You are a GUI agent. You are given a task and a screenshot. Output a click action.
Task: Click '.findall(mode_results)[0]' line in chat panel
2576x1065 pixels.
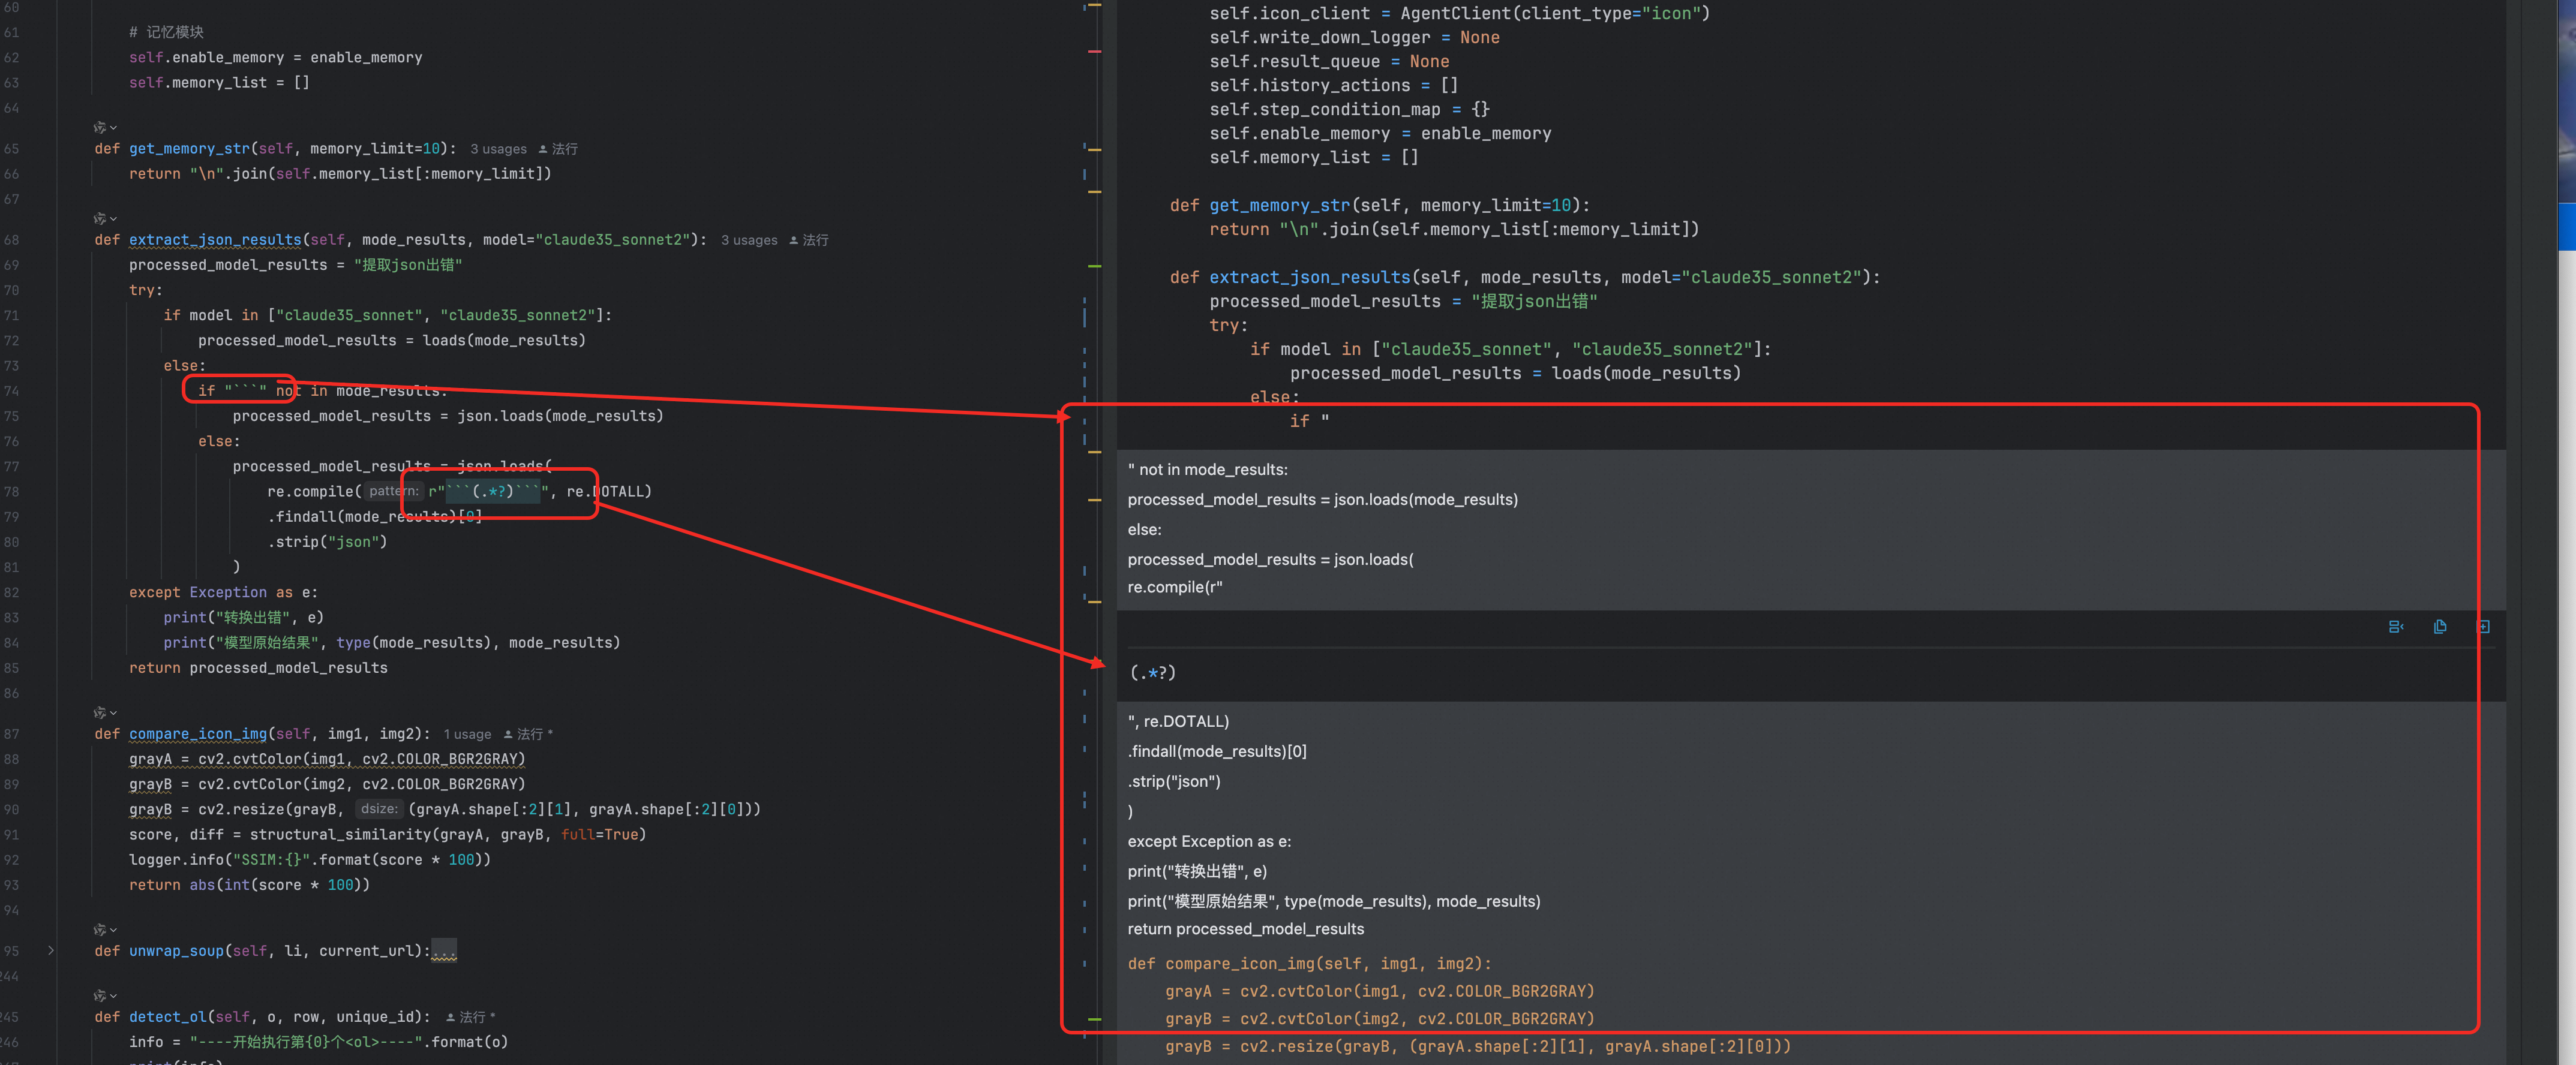(x=1217, y=751)
